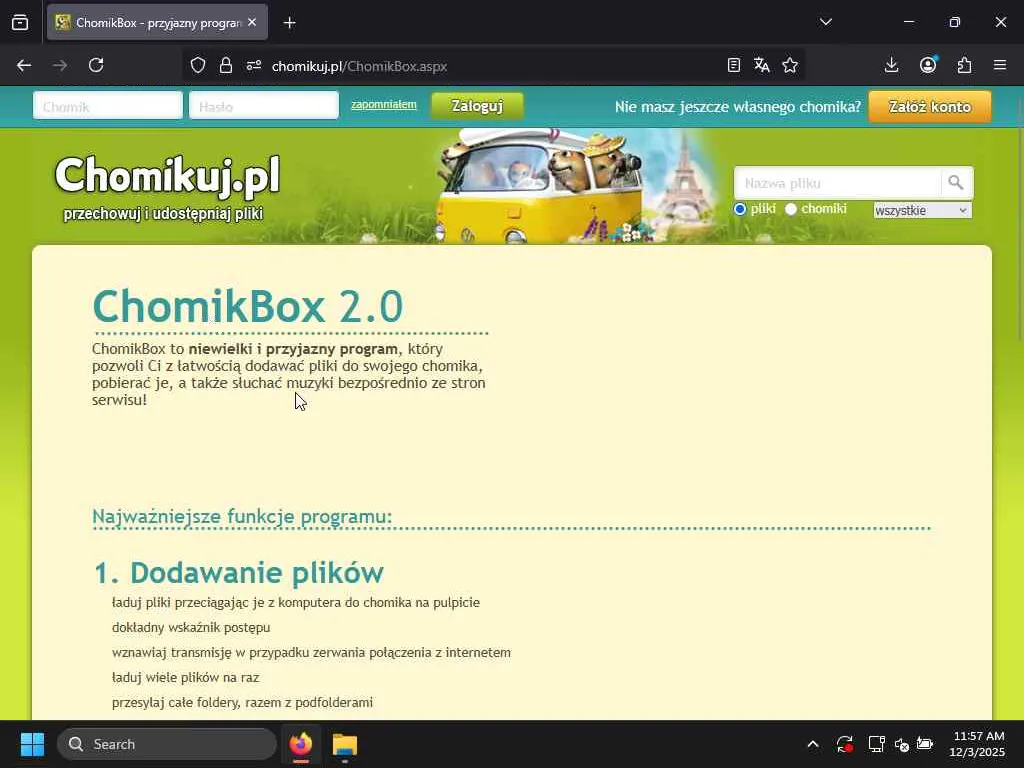1024x768 pixels.
Task: Click the text 'dokładny wskaźnik postępu'
Action: (x=191, y=628)
